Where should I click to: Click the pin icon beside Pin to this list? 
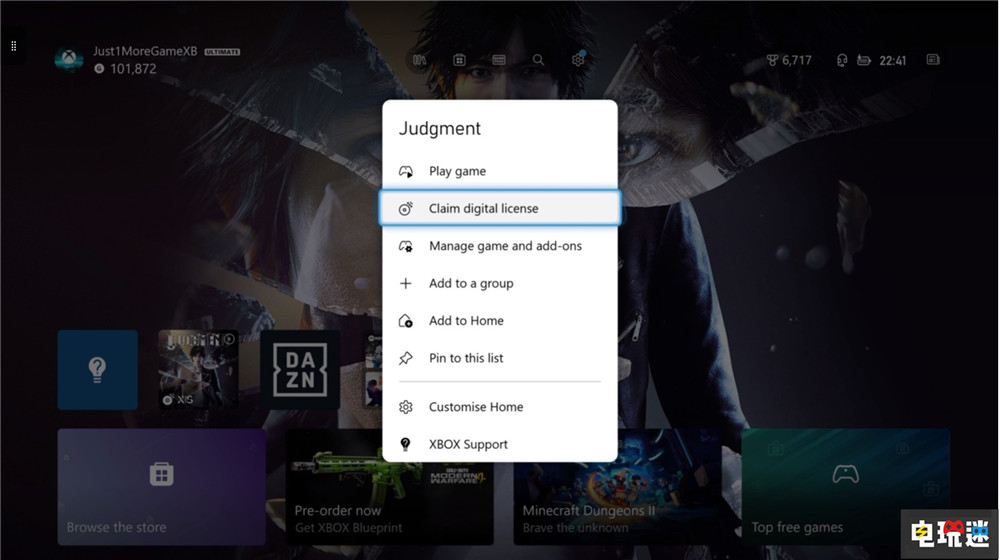[406, 358]
